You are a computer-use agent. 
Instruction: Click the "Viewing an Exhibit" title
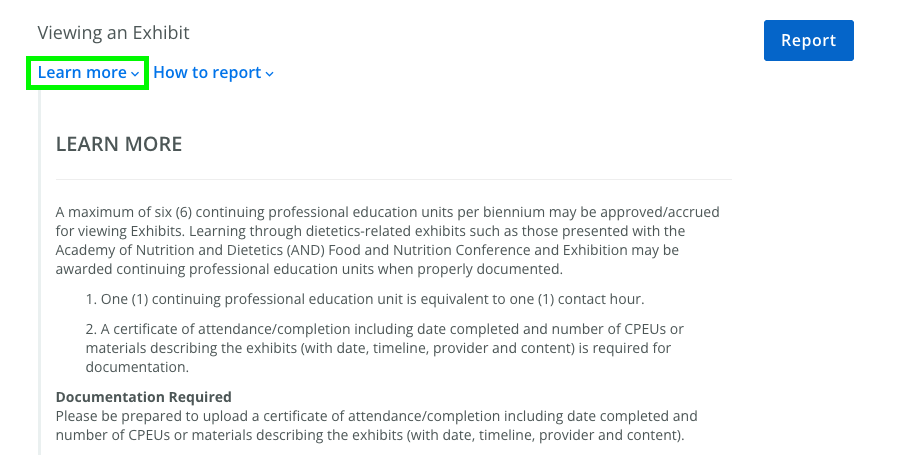point(113,33)
